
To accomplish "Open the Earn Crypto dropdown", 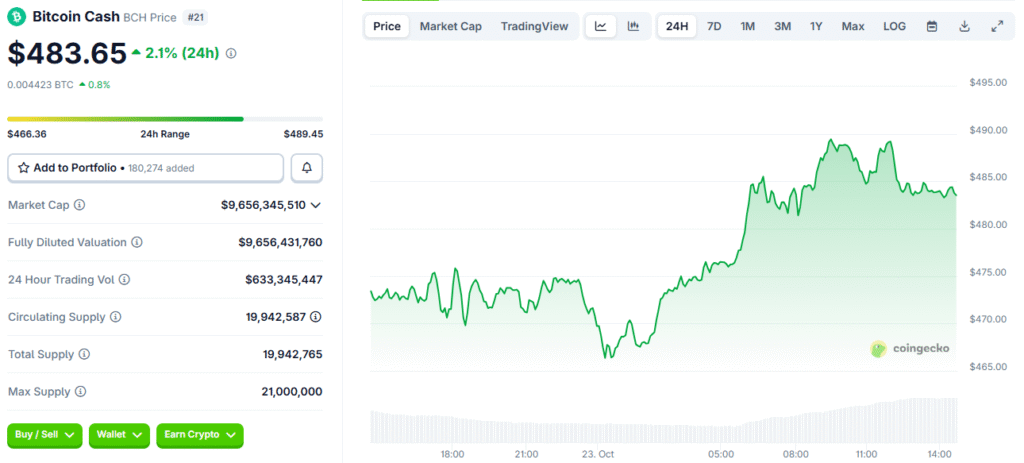I will click(x=199, y=435).
